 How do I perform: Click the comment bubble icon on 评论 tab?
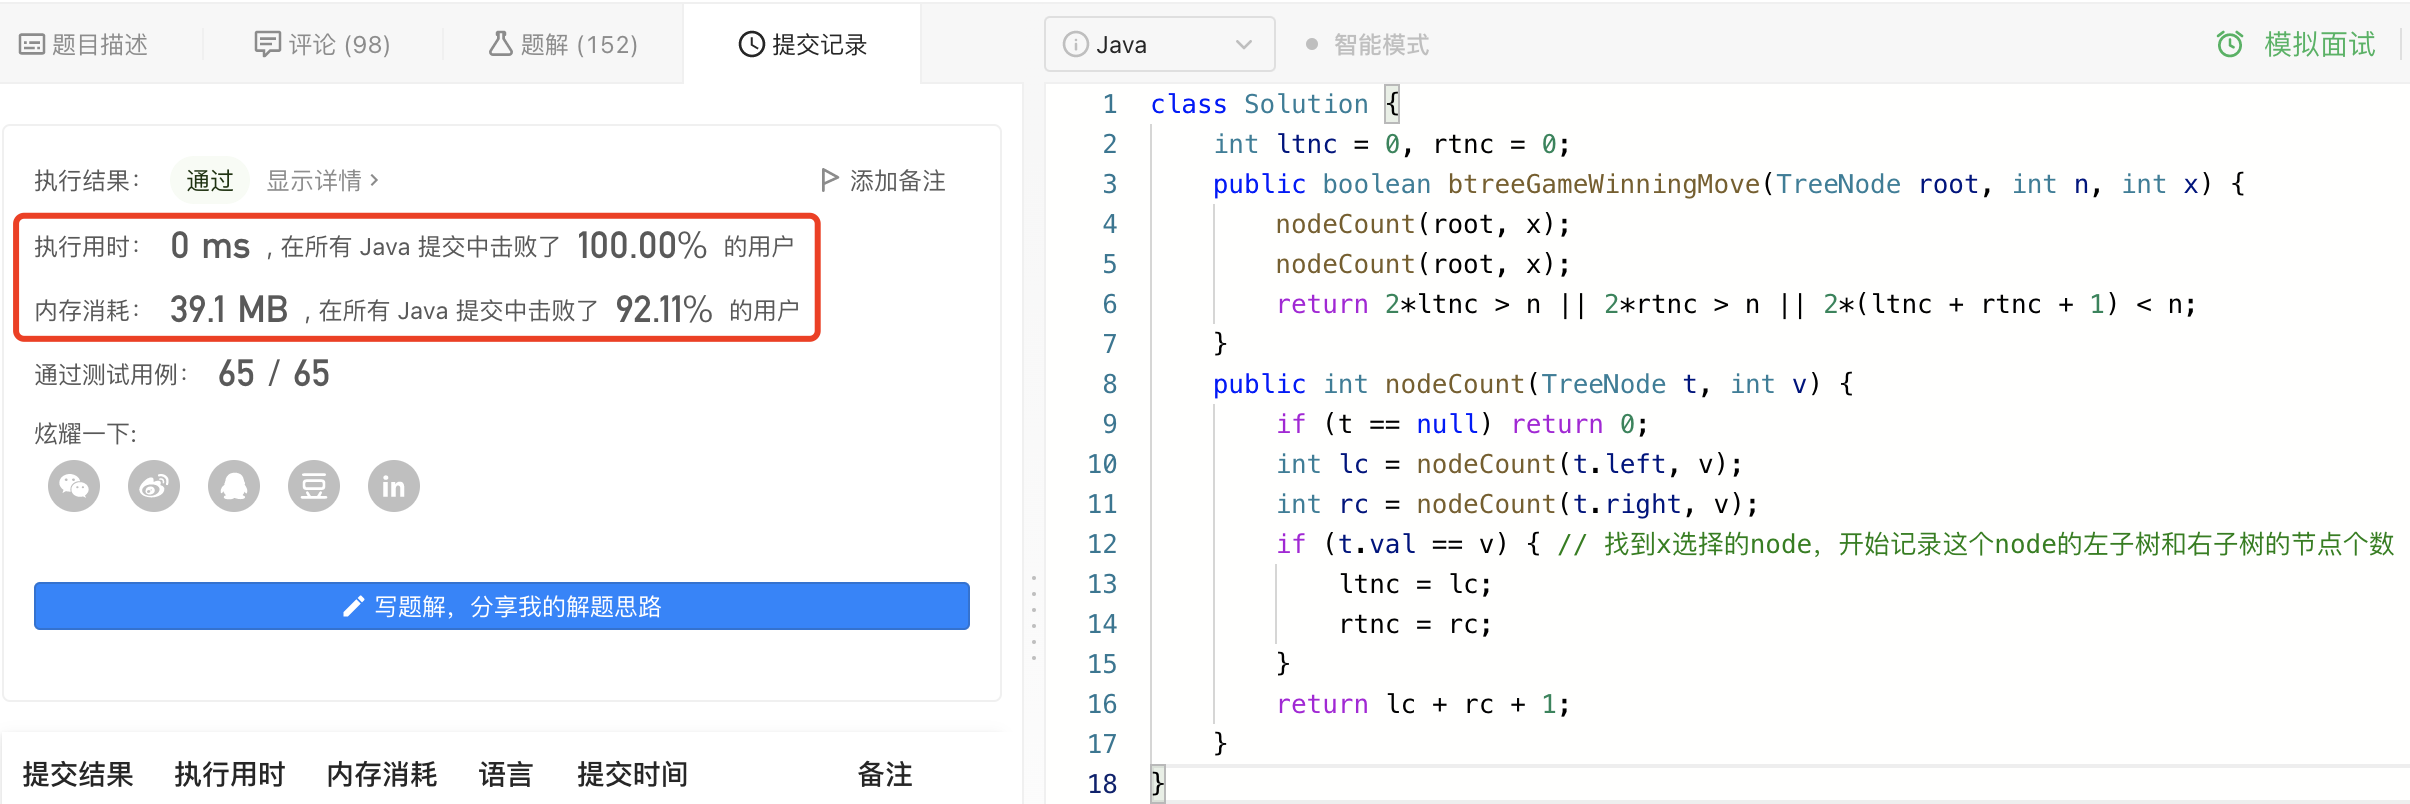click(x=267, y=44)
